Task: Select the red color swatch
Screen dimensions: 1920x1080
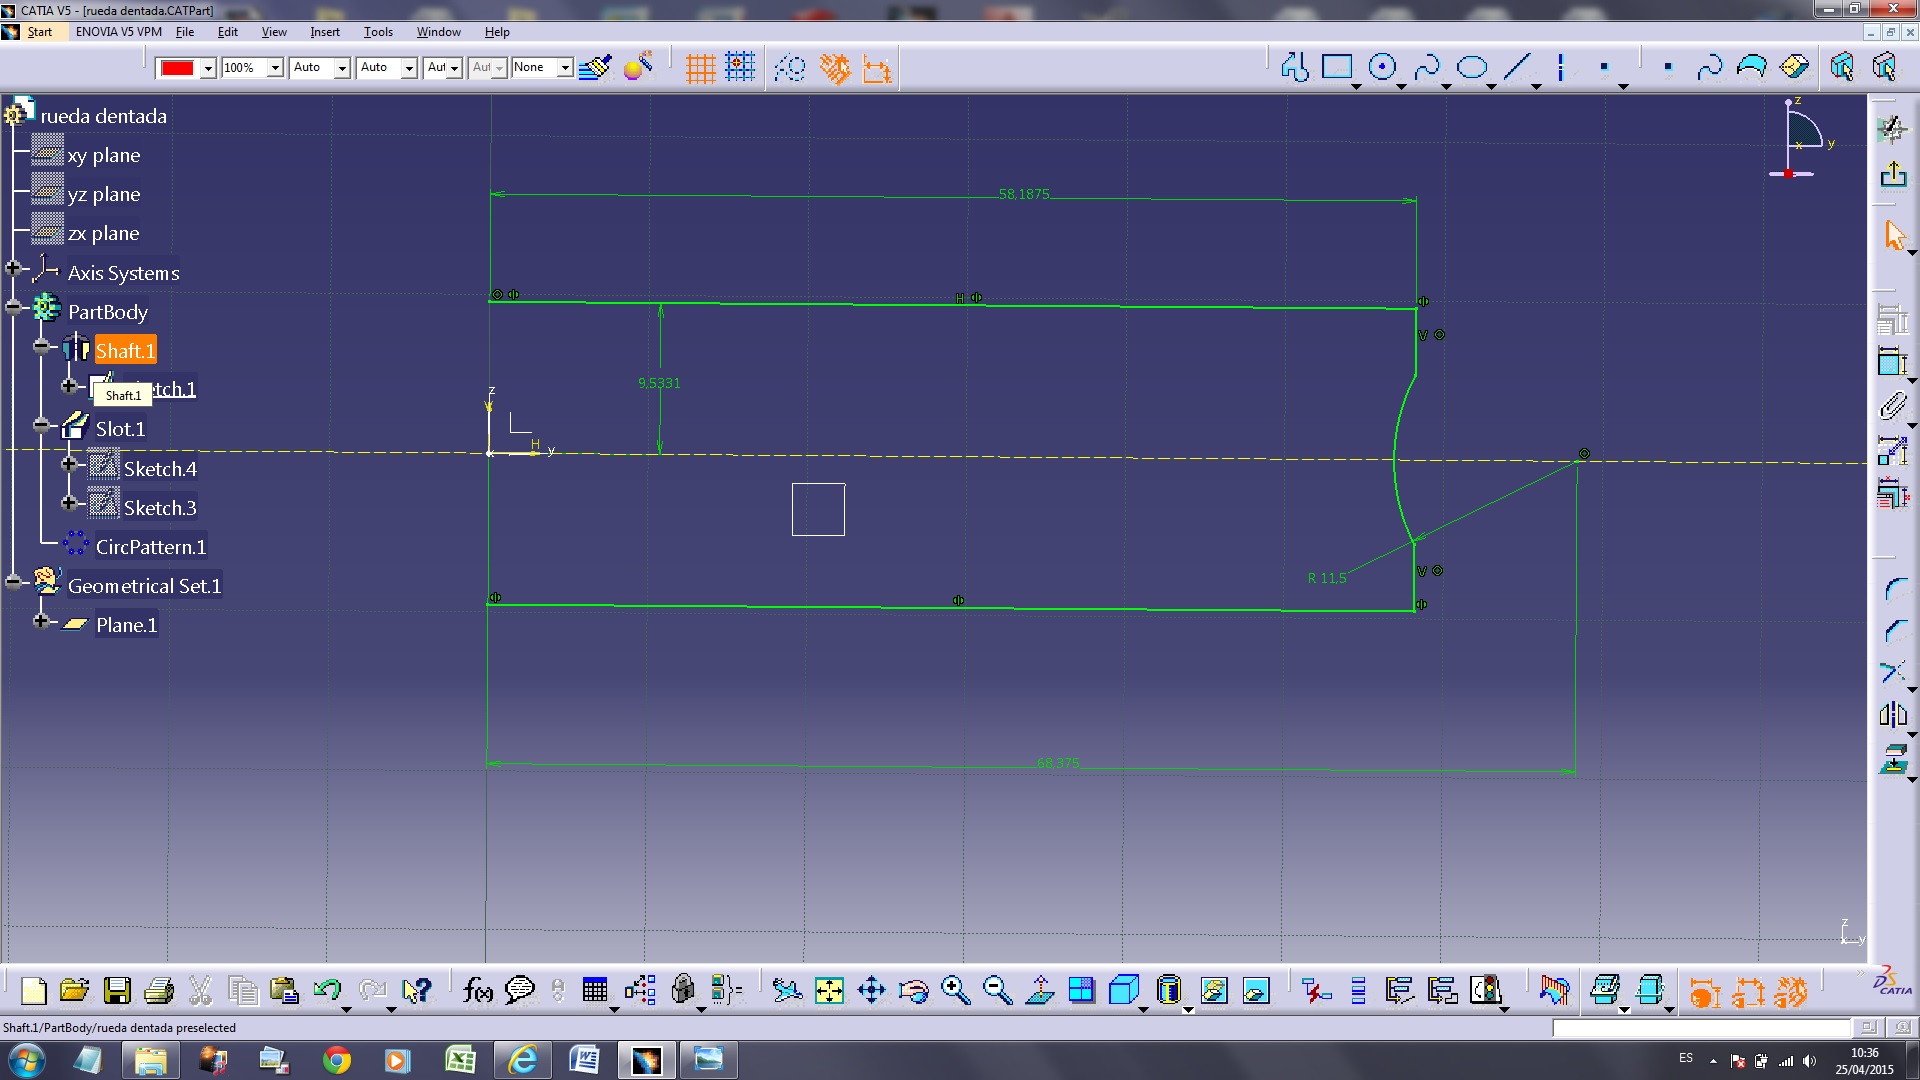Action: click(177, 68)
